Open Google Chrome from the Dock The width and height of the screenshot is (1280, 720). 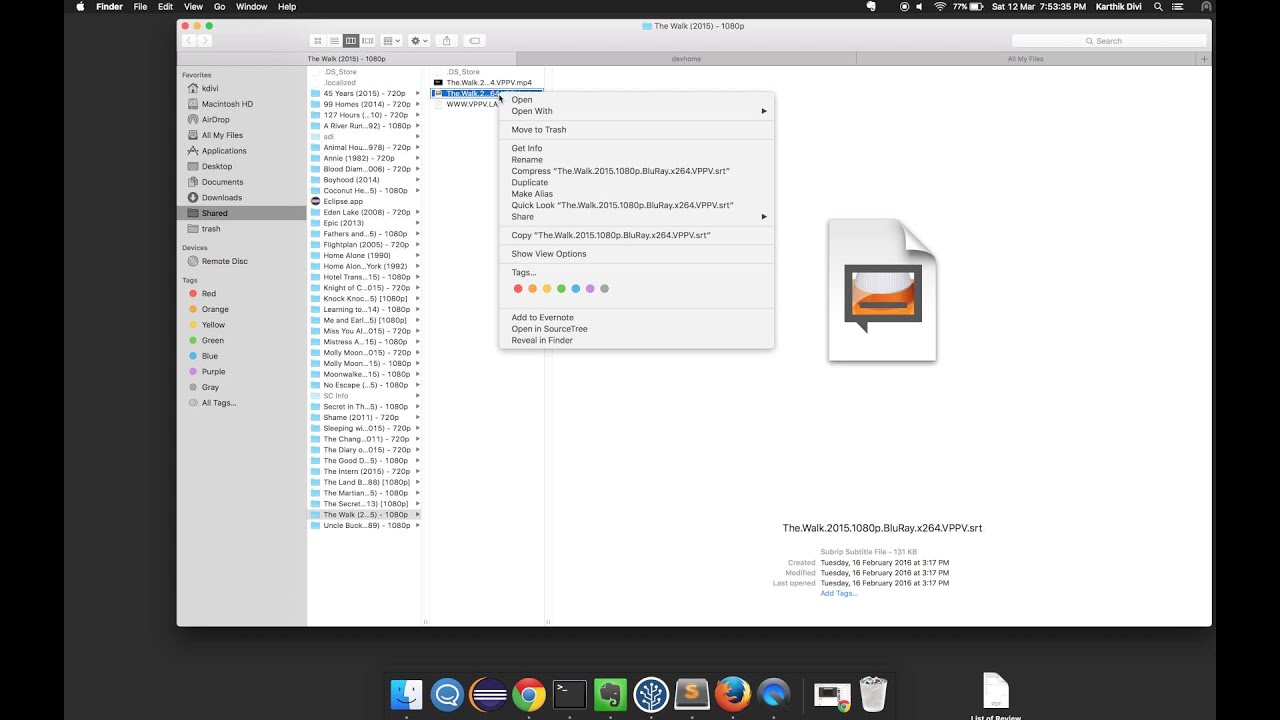click(x=529, y=694)
